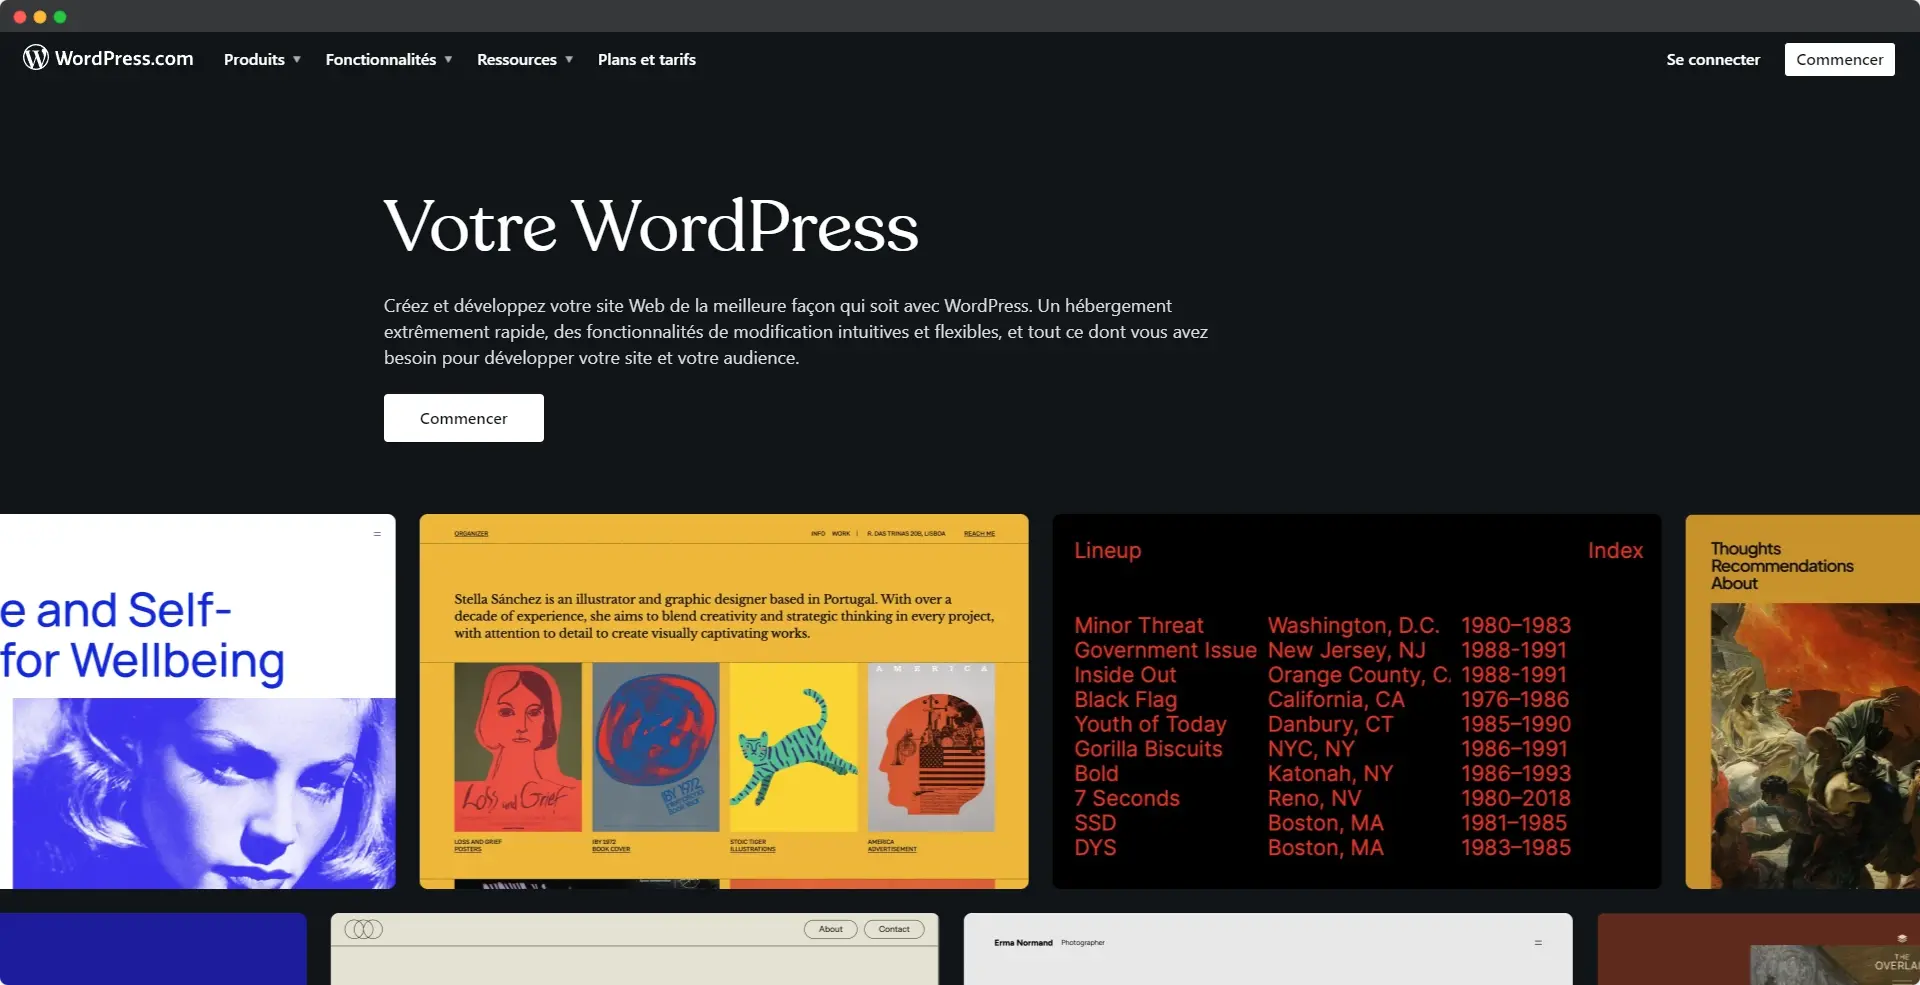Click Reno, NV location text
The height and width of the screenshot is (985, 1920).
pyautogui.click(x=1314, y=798)
